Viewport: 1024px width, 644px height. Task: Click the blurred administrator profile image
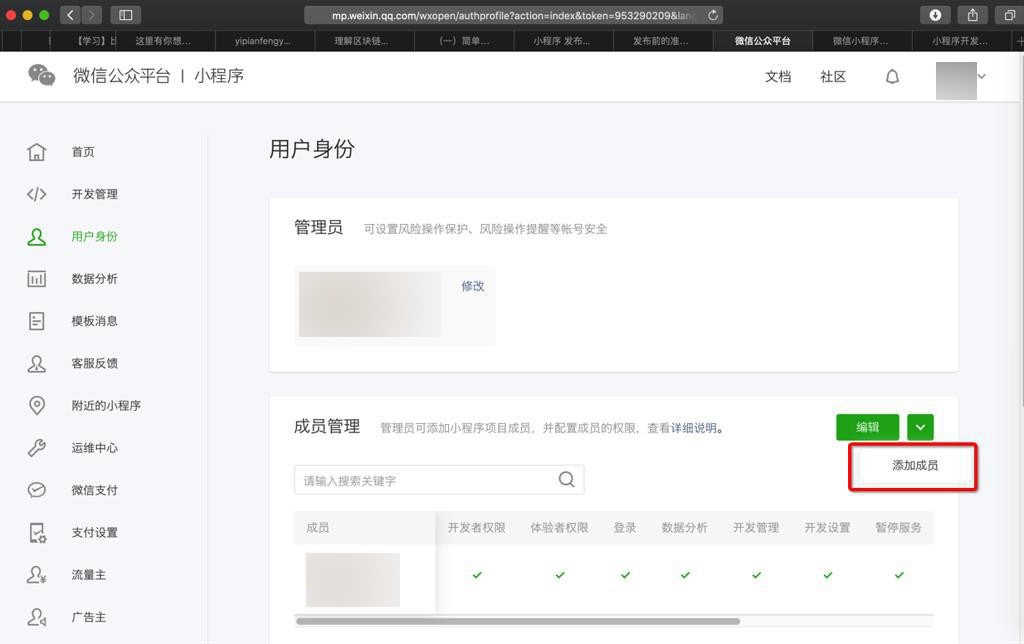point(370,304)
